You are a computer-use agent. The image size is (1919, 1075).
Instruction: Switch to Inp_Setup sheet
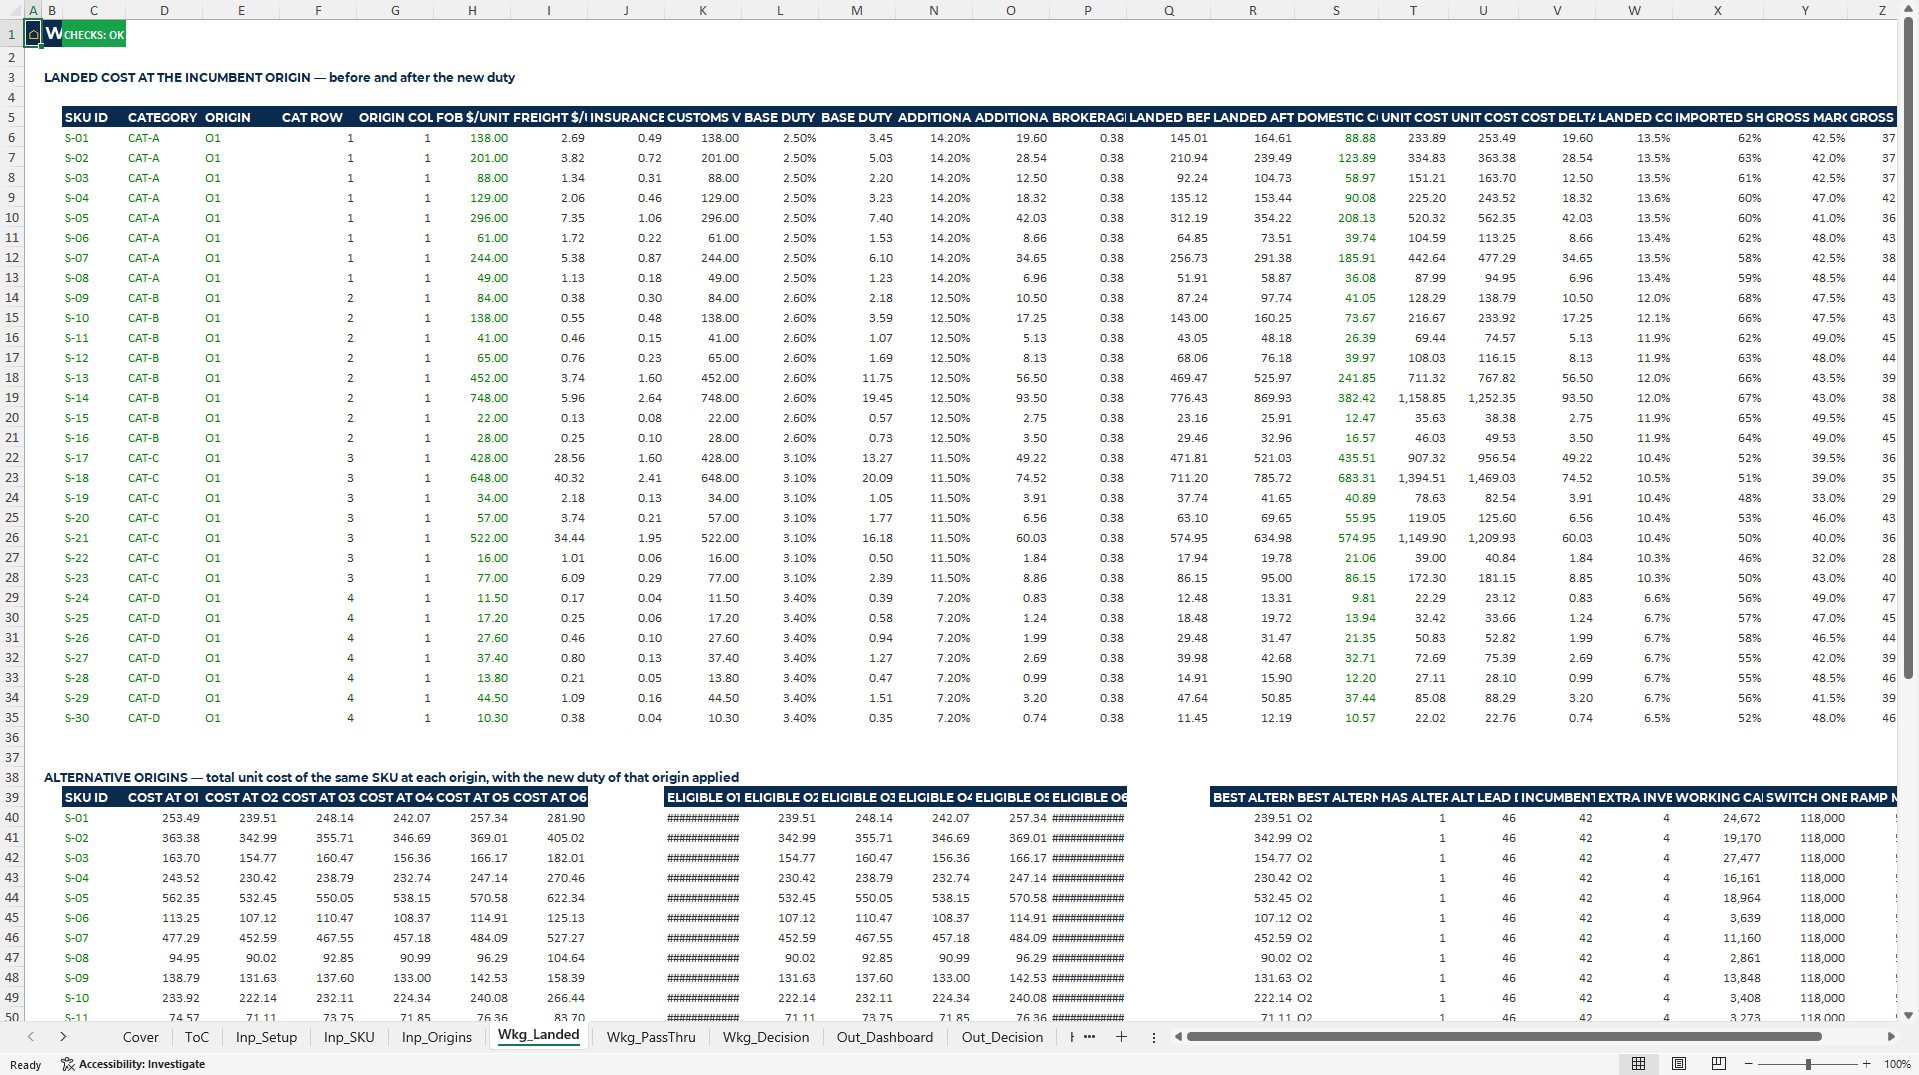[266, 1037]
